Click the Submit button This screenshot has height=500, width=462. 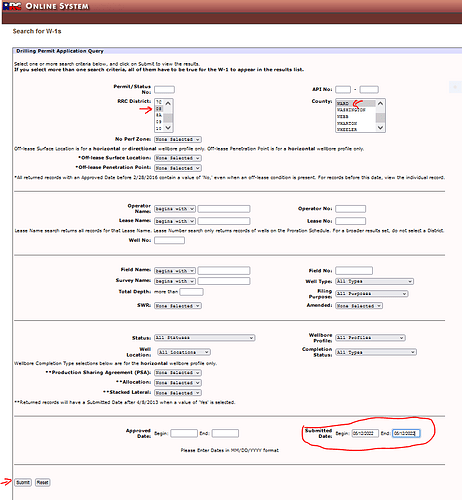click(23, 482)
